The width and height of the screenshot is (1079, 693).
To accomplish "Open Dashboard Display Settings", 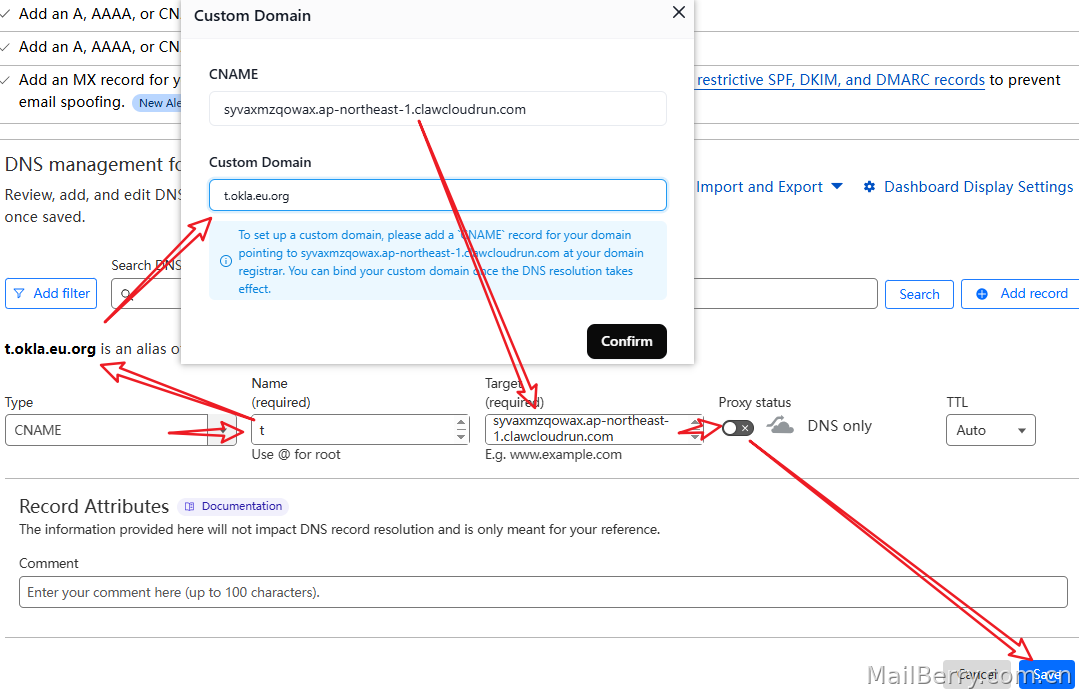I will pyautogui.click(x=968, y=187).
